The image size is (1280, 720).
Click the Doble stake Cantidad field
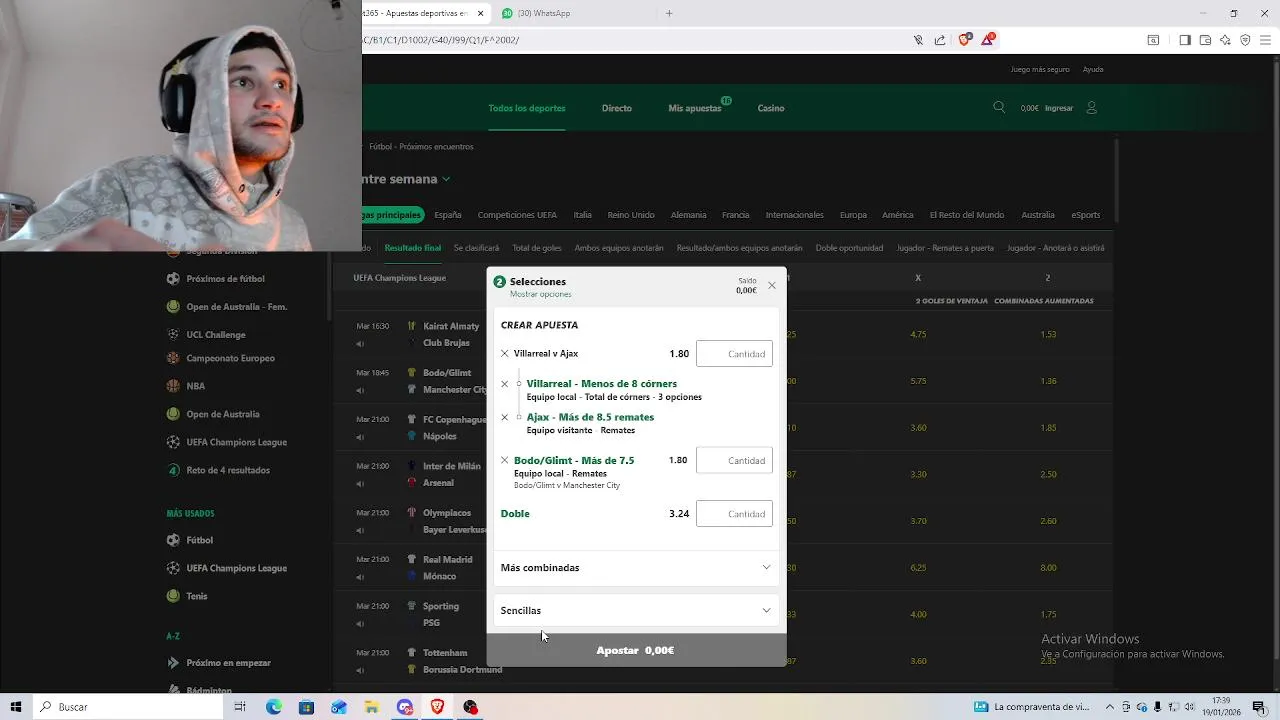734,514
